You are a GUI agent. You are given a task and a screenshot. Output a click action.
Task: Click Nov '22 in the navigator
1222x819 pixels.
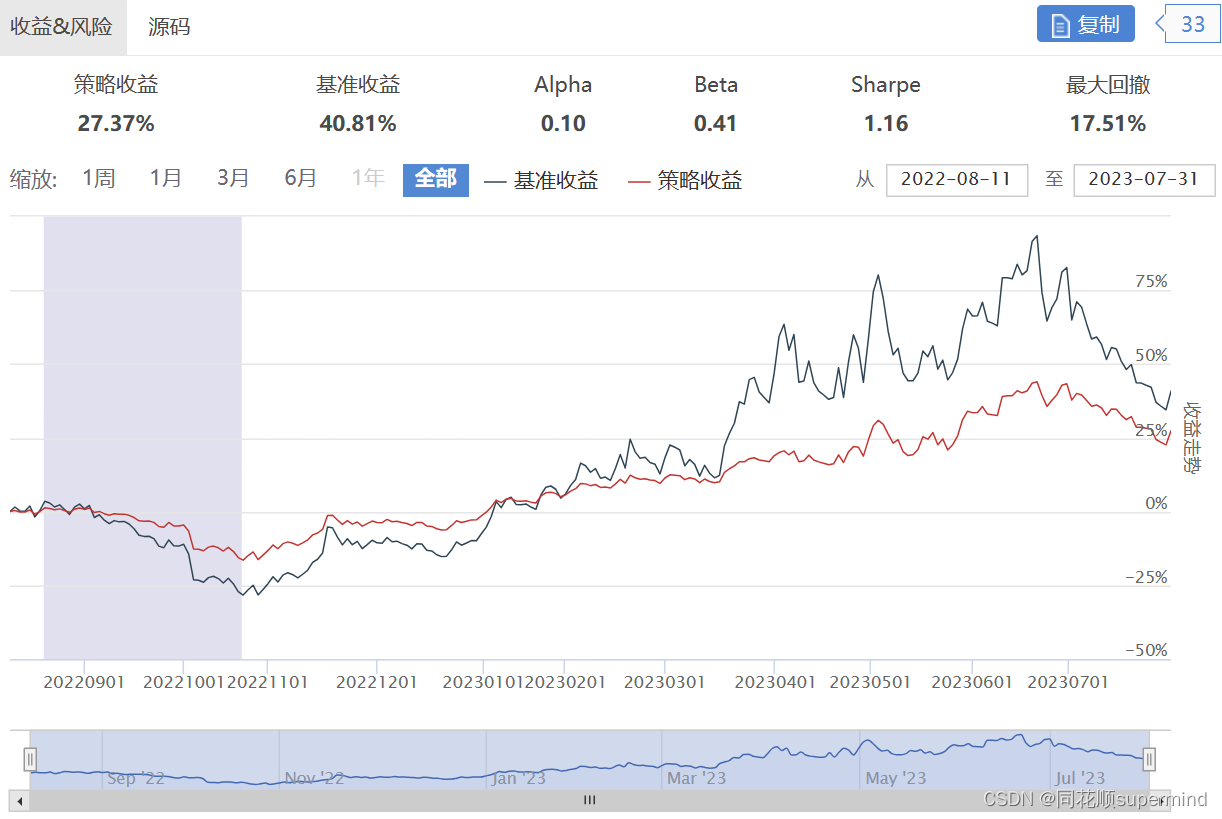[x=314, y=778]
